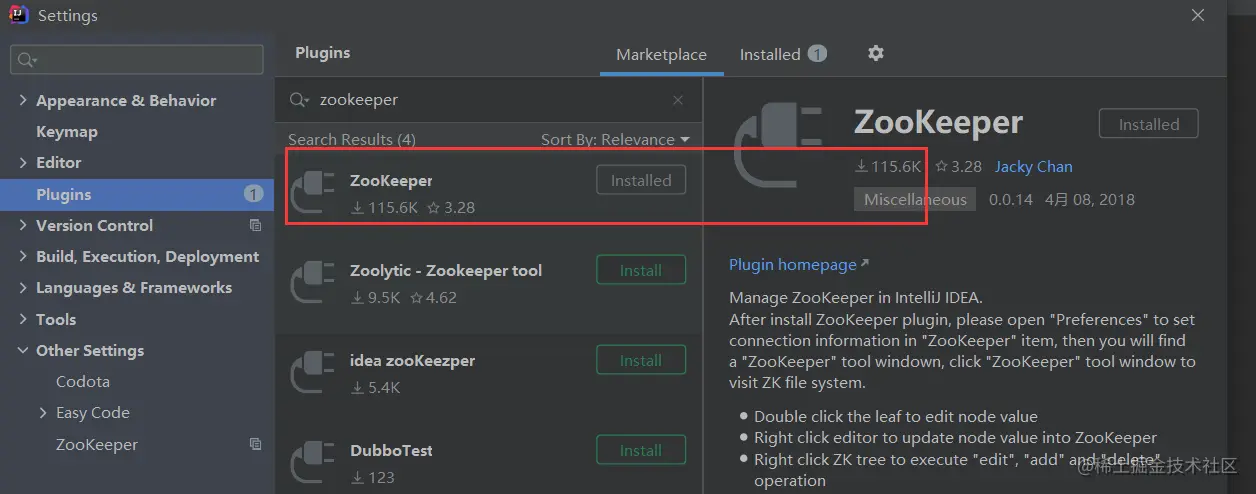Switch to the Marketplace tab
The width and height of the screenshot is (1256, 494).
[x=661, y=55]
